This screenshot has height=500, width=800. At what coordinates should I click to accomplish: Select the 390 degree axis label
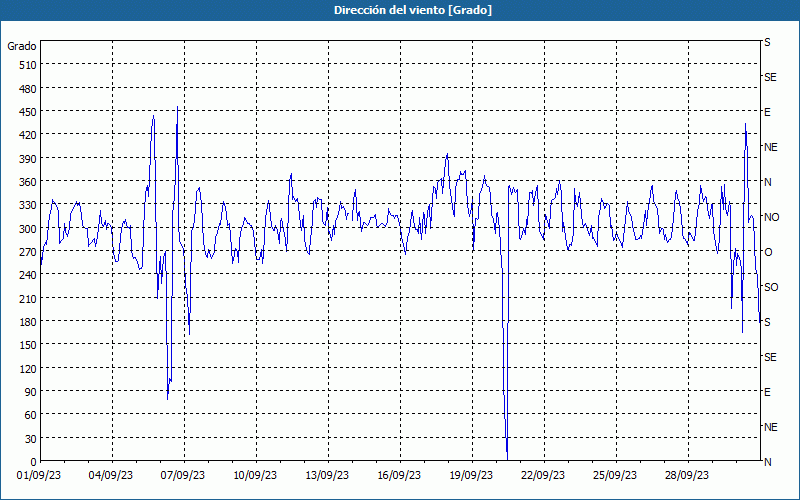click(28, 159)
